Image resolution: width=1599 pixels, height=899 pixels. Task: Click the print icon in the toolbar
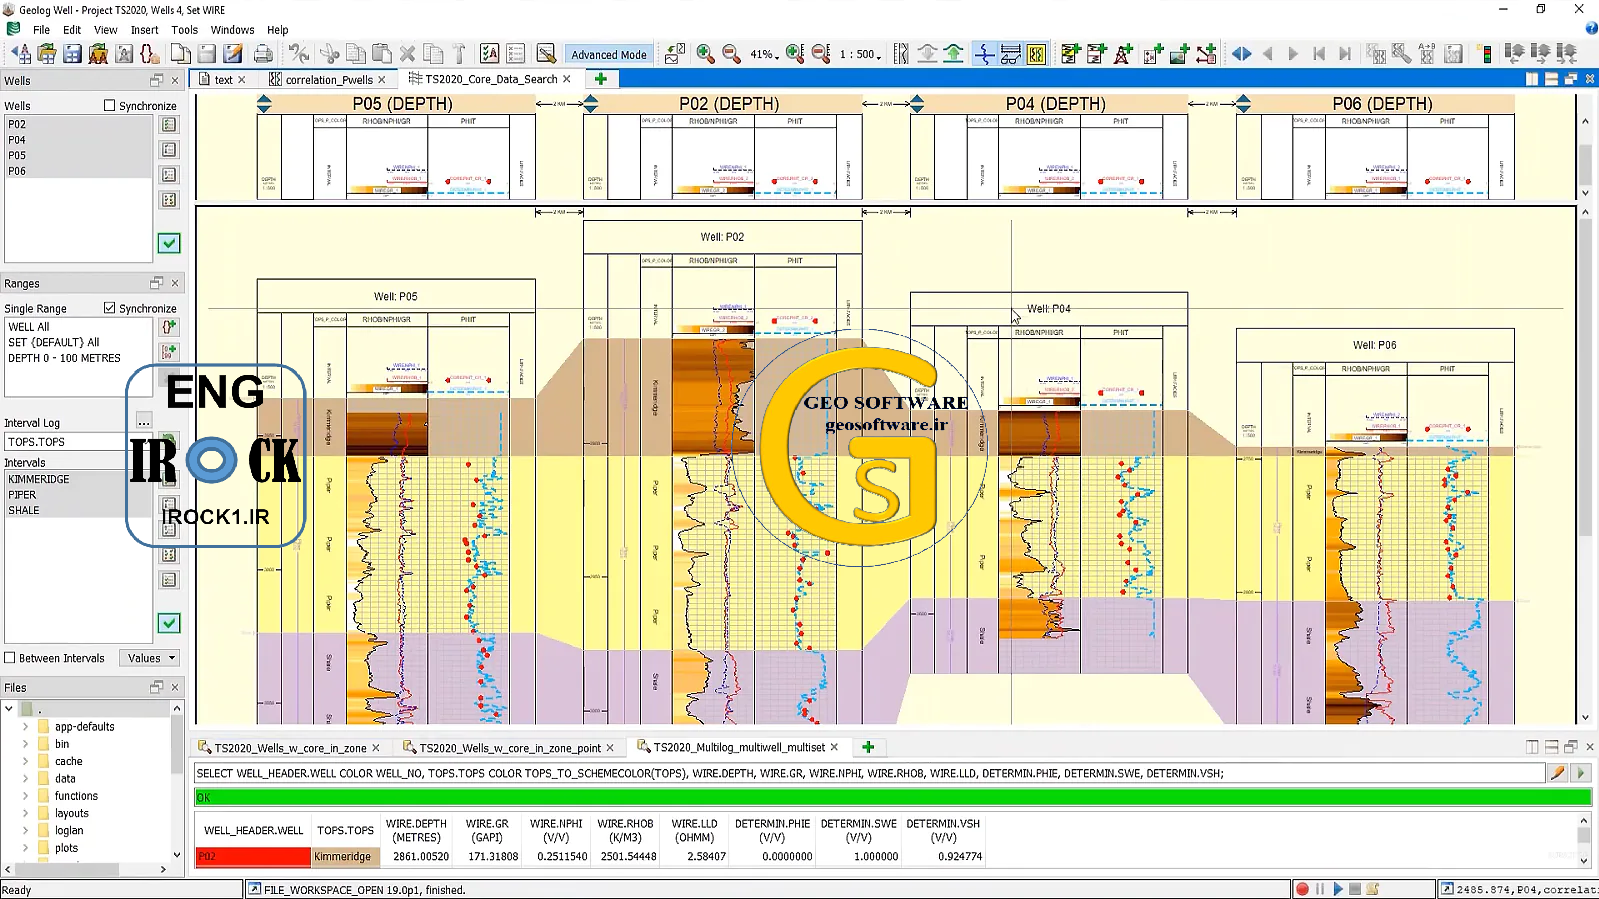pyautogui.click(x=263, y=54)
